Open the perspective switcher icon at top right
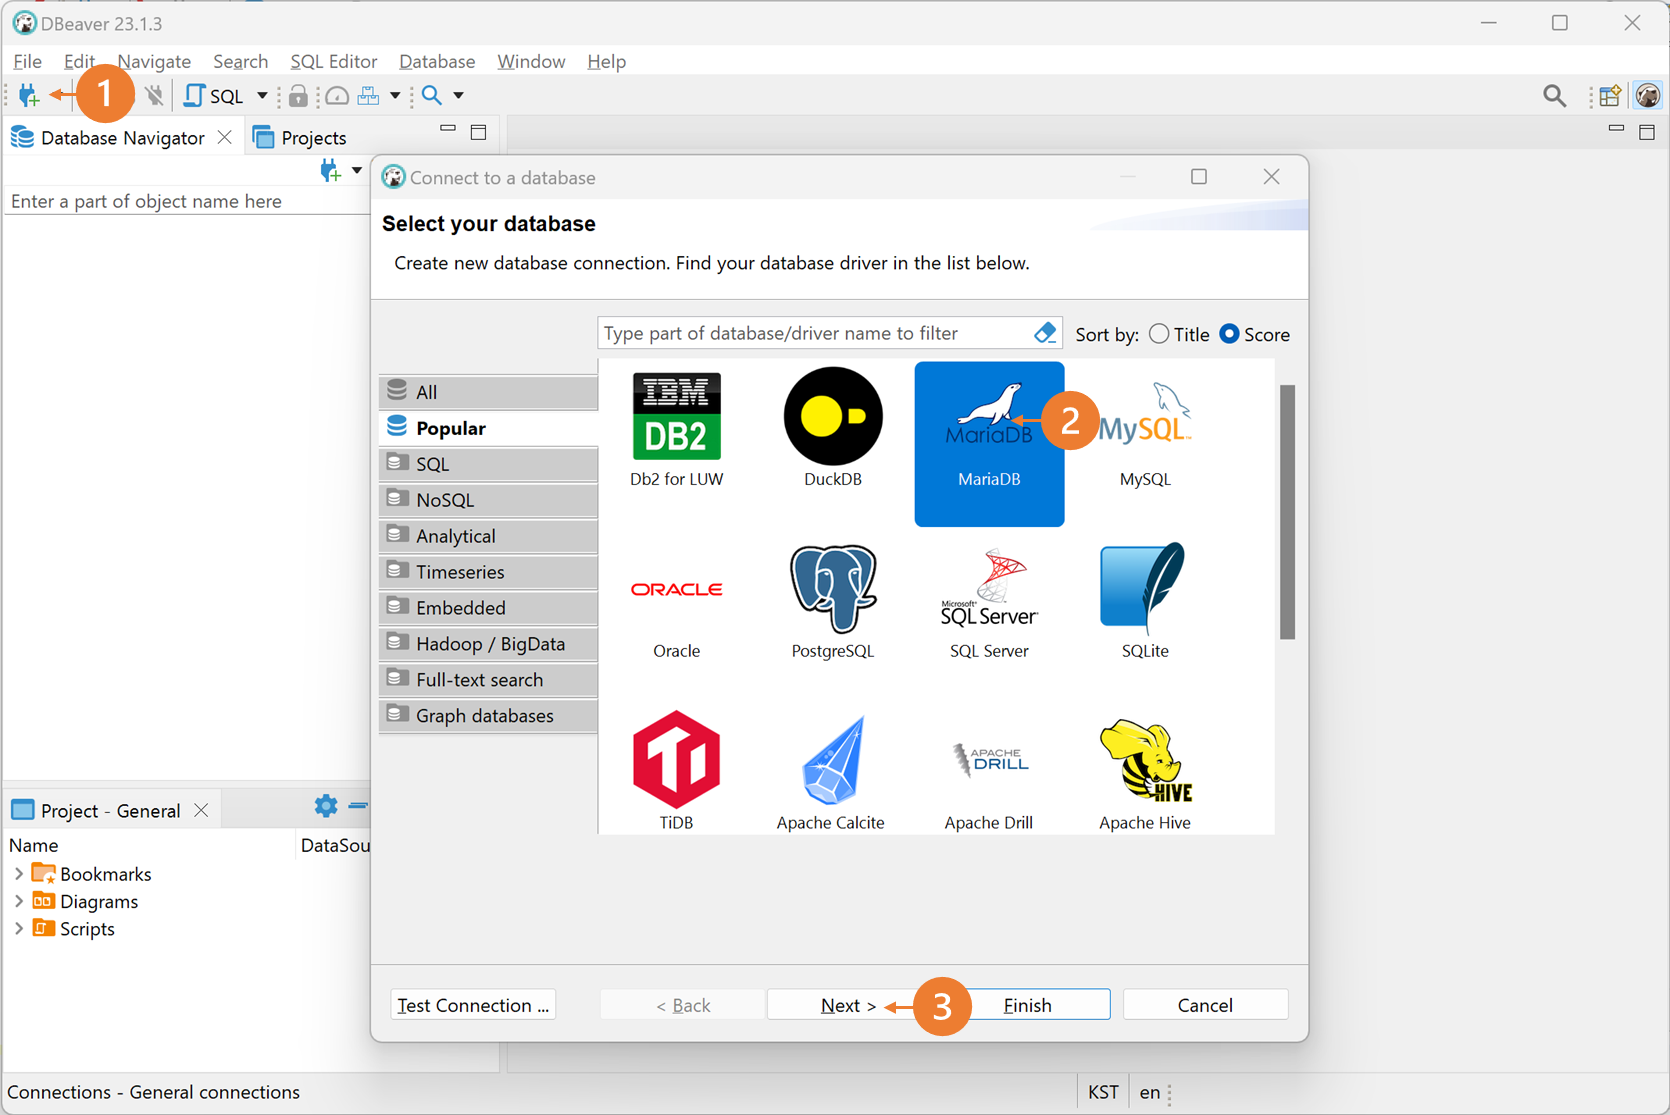The width and height of the screenshot is (1670, 1115). tap(1610, 95)
